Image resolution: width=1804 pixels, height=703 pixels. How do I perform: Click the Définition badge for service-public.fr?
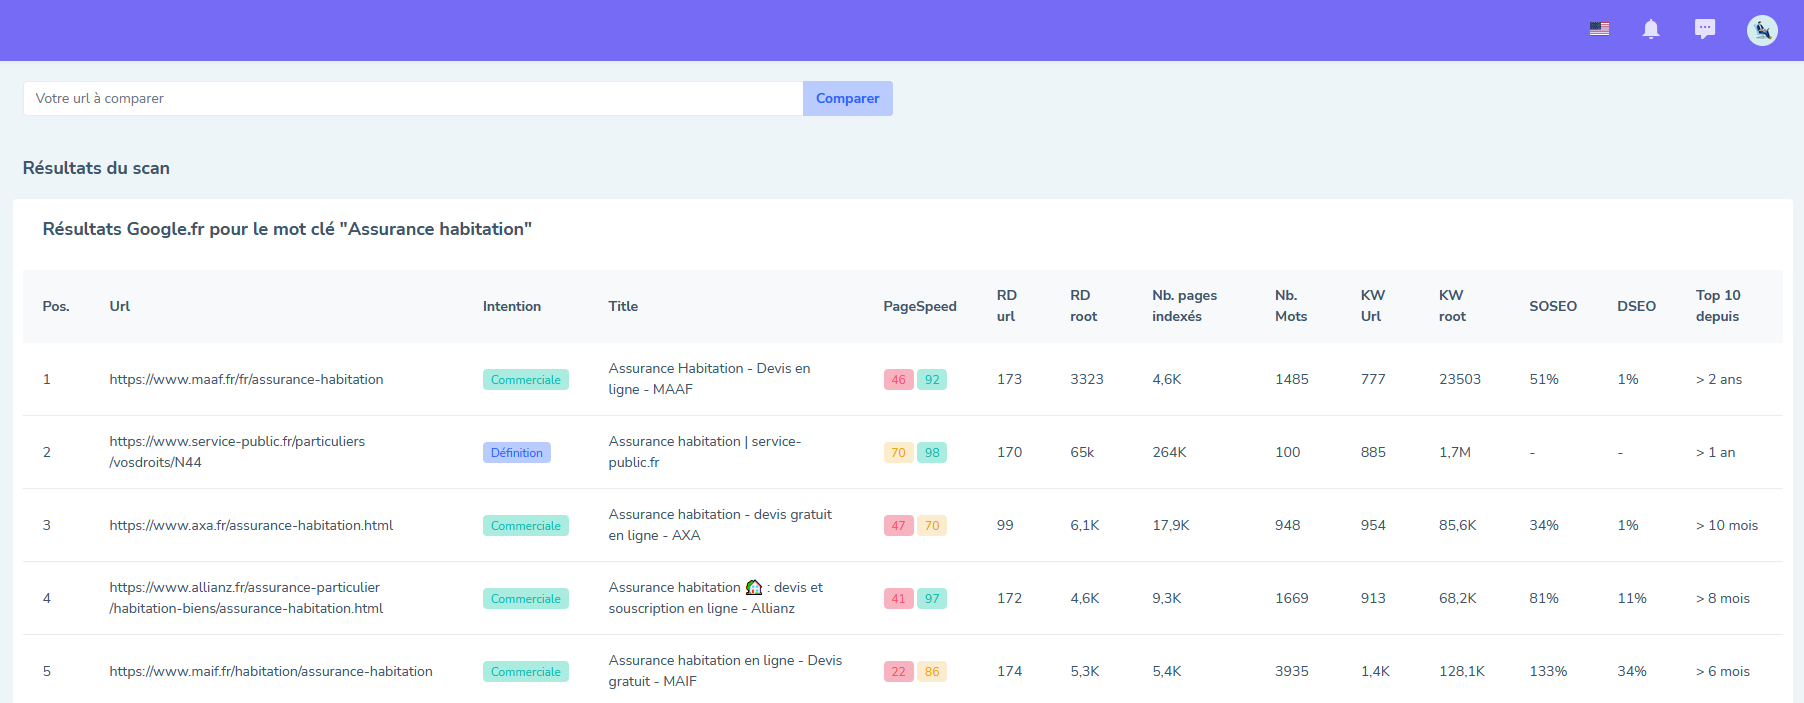coord(517,453)
